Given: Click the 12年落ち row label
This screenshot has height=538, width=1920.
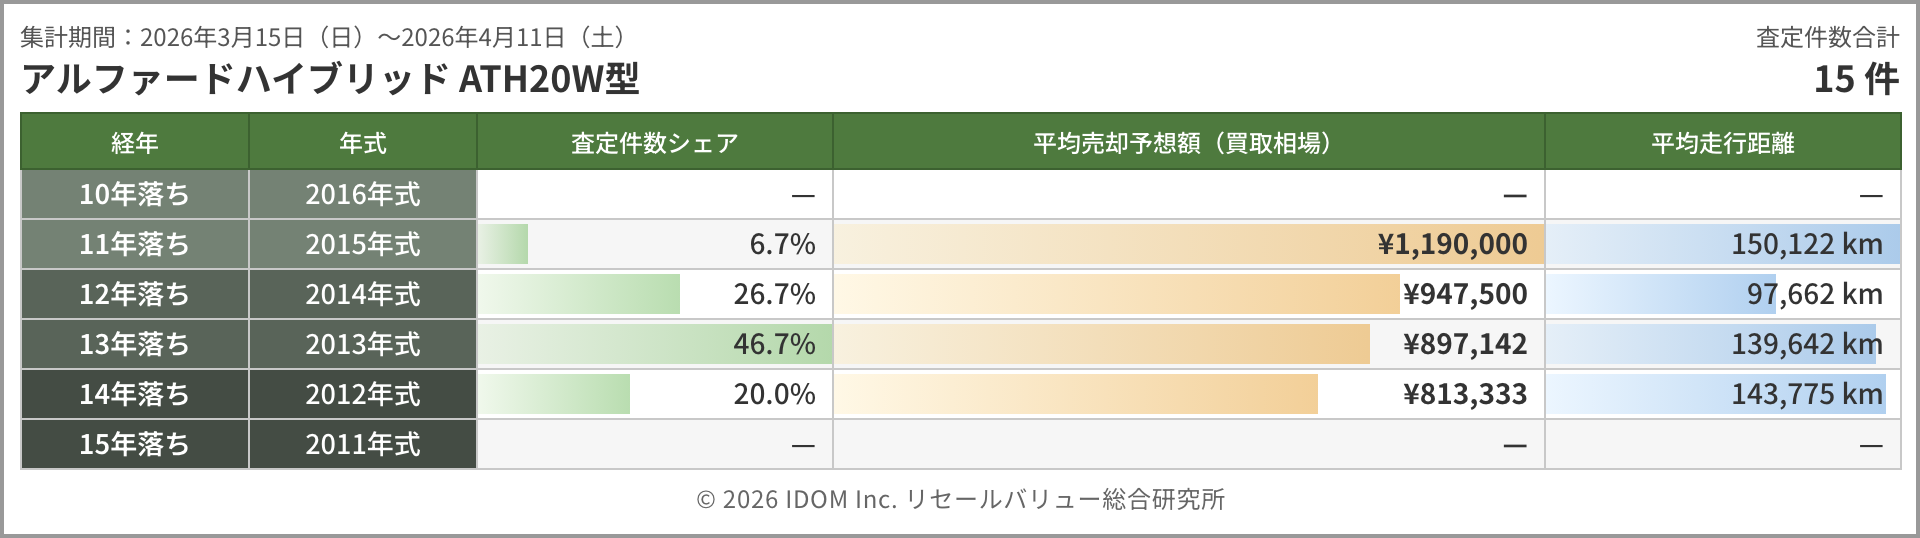Looking at the screenshot, I should pyautogui.click(x=135, y=294).
